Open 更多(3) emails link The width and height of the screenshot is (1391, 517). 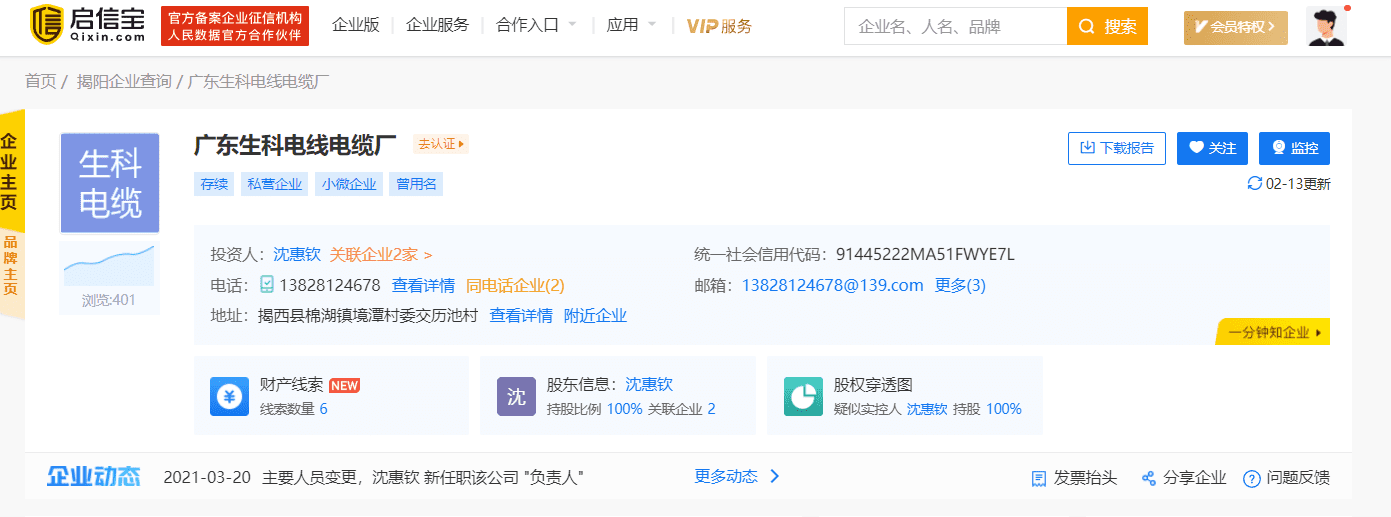coord(960,285)
